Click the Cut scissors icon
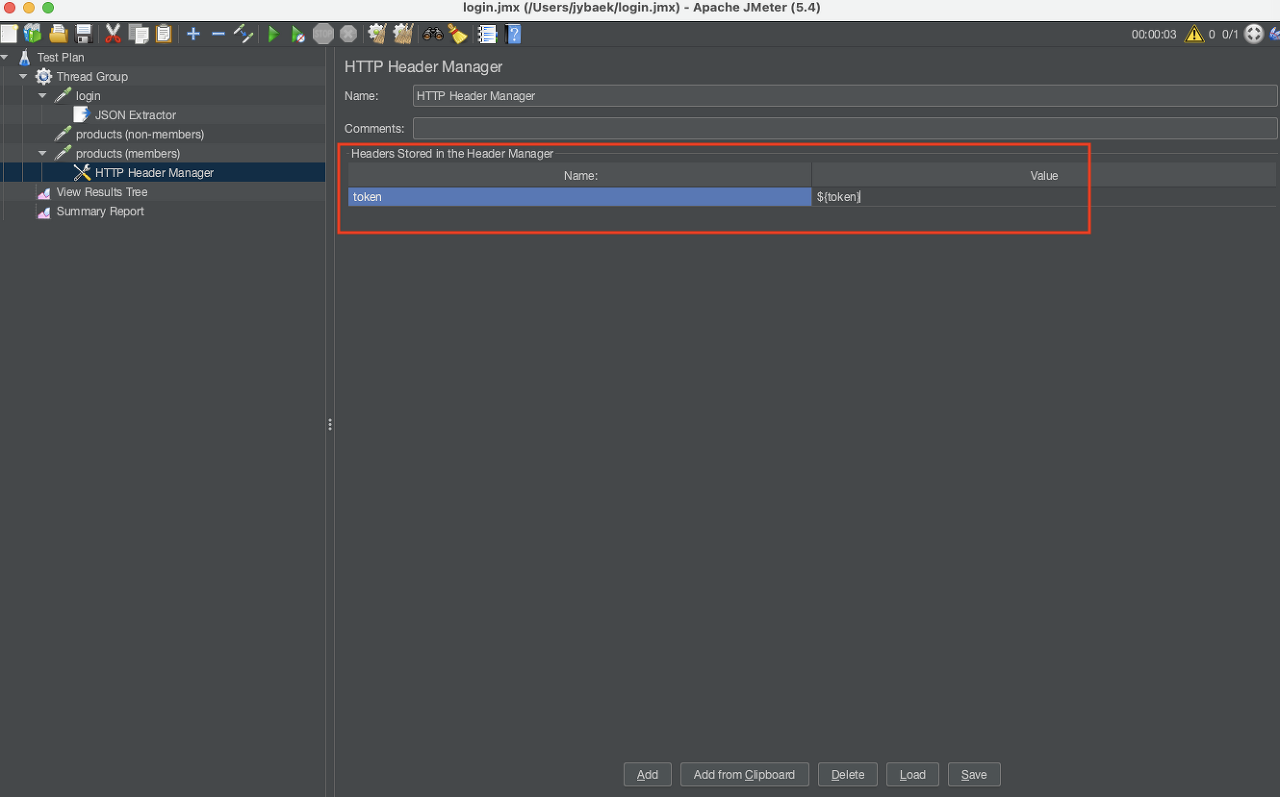The image size is (1280, 797). click(113, 34)
